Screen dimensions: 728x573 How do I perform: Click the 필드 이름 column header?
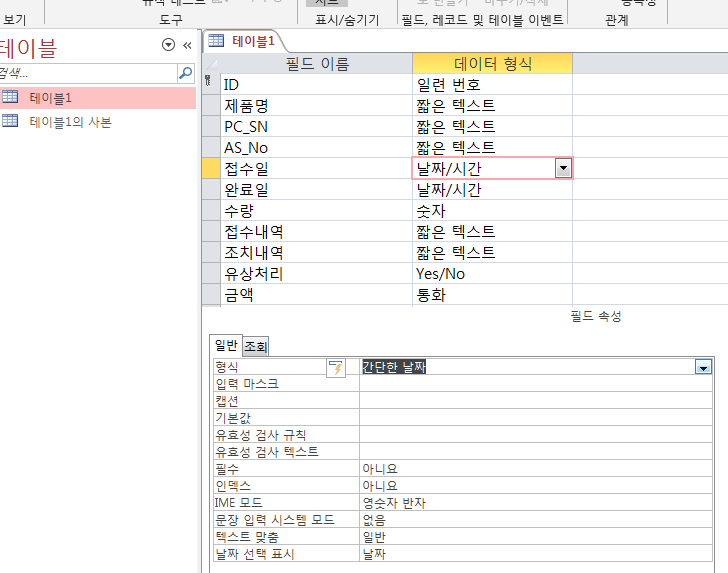click(317, 64)
